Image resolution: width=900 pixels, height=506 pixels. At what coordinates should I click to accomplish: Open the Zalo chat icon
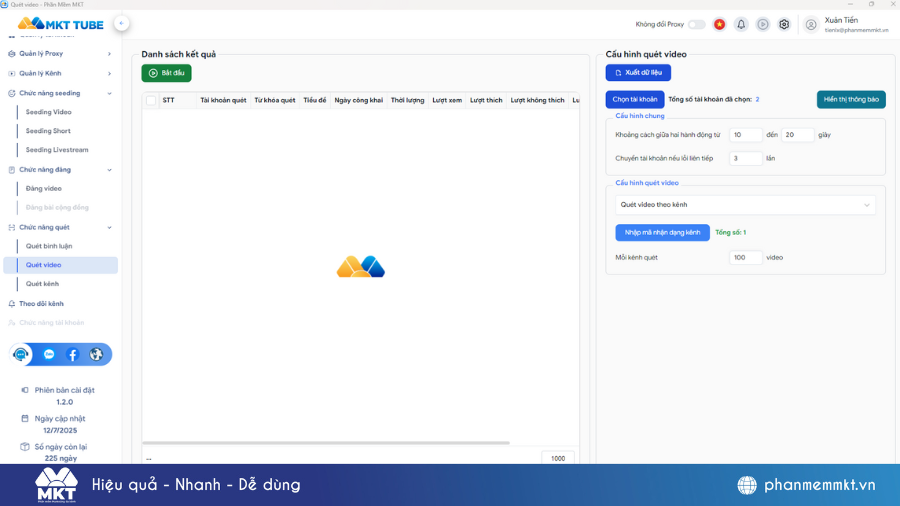tap(48, 354)
